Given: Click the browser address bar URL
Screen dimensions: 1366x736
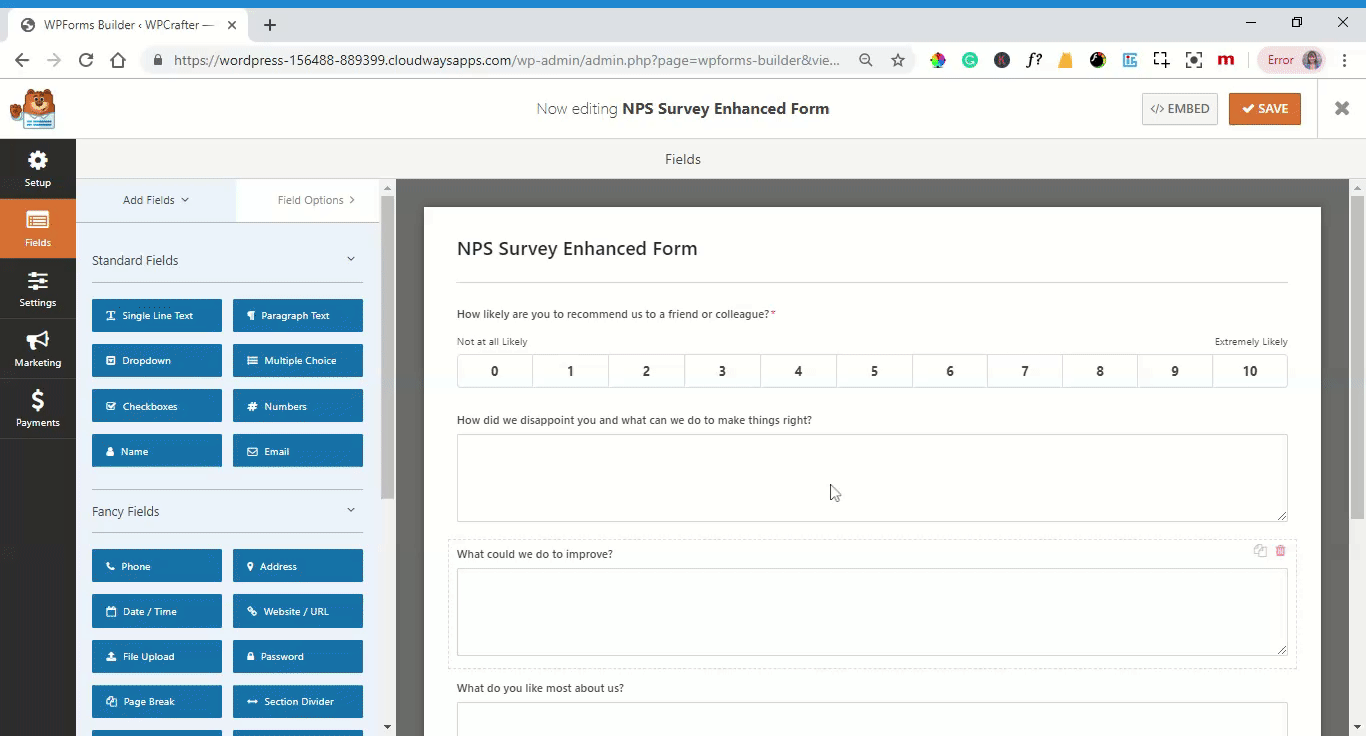Looking at the screenshot, I should [507, 60].
